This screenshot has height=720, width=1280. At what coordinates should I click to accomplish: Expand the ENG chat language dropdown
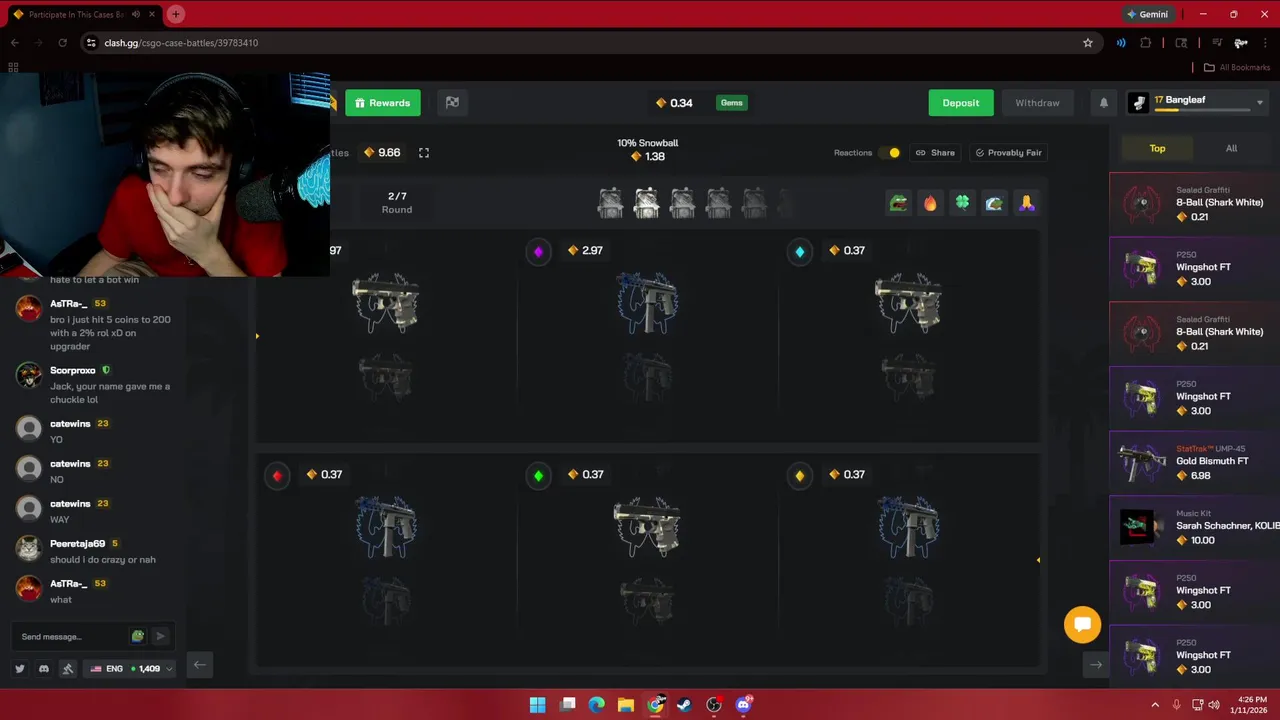pyautogui.click(x=131, y=669)
